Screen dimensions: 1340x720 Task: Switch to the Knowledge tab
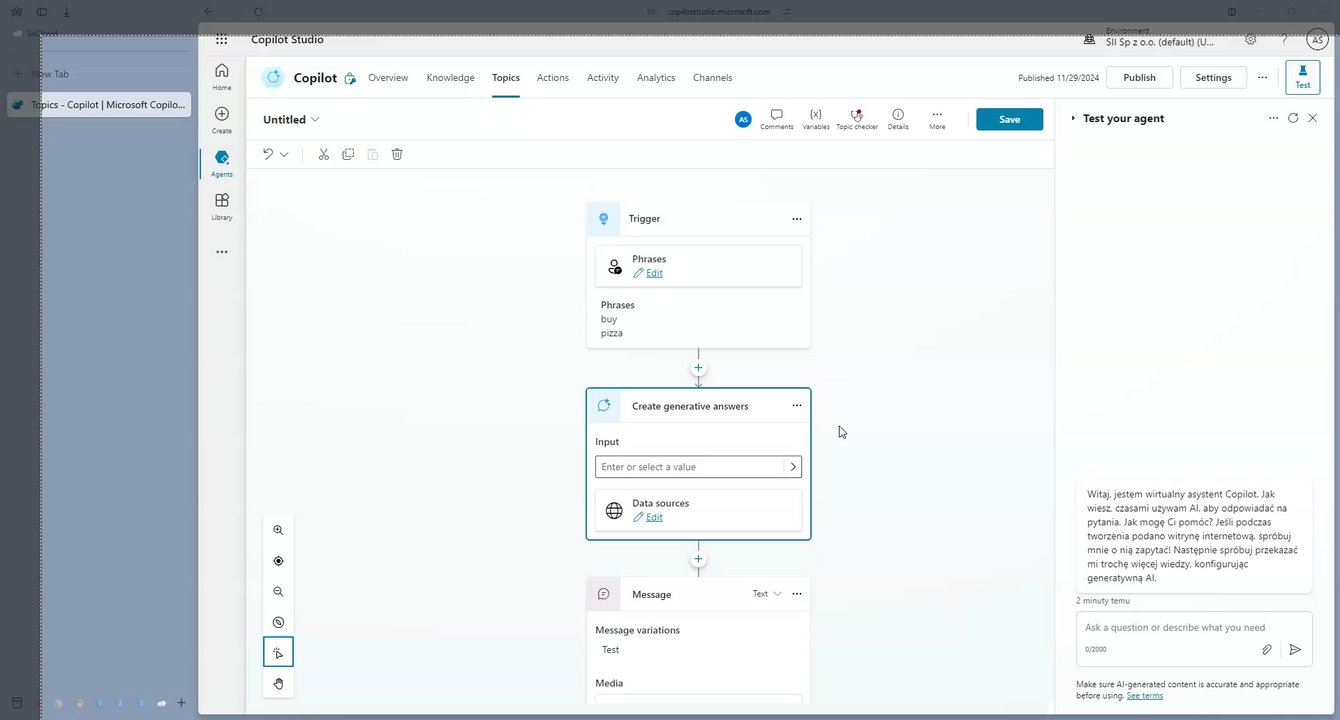[x=450, y=77]
